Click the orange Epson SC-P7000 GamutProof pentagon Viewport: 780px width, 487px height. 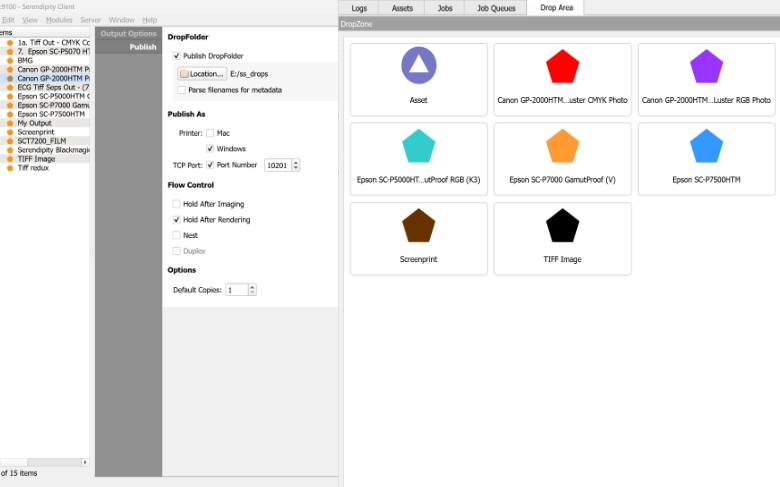click(x=563, y=147)
